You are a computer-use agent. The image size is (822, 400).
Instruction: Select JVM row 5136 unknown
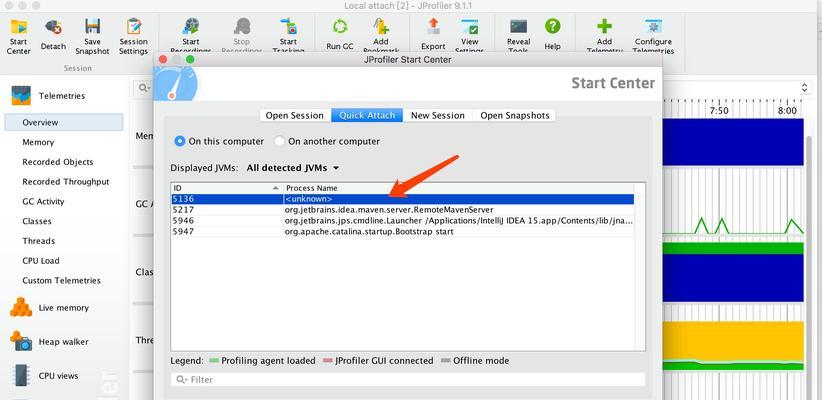pos(403,199)
